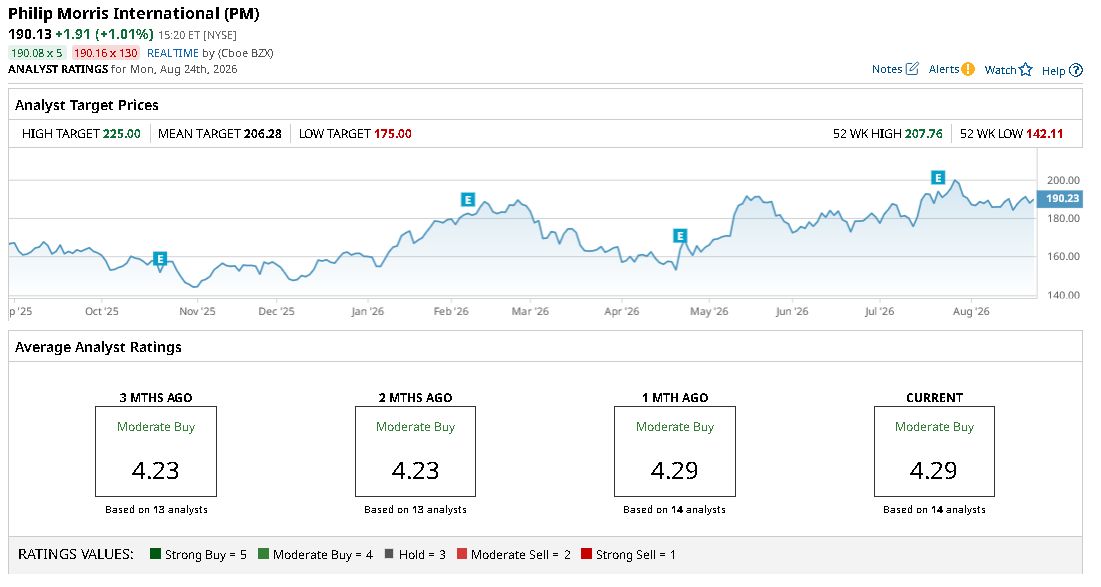Click the earnings marker near Nov '25

tap(160, 259)
